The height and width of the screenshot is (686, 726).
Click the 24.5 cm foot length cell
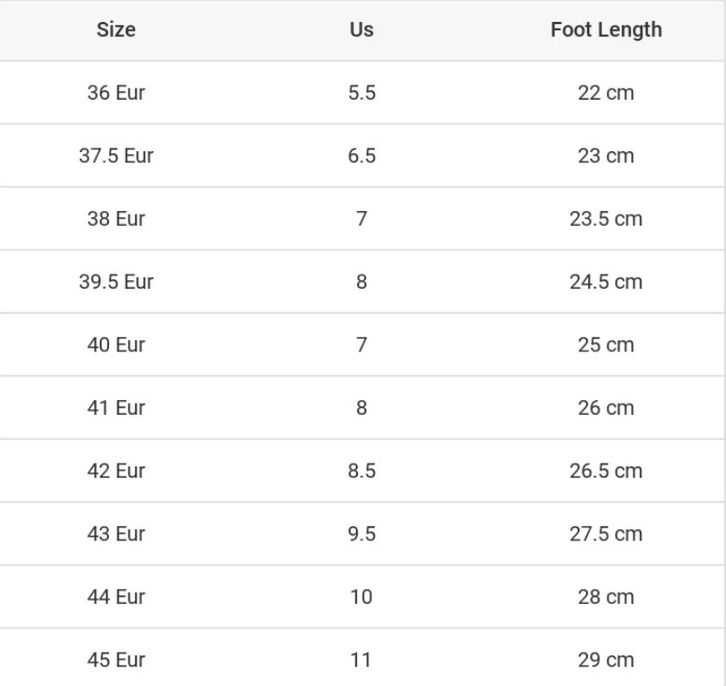[606, 282]
